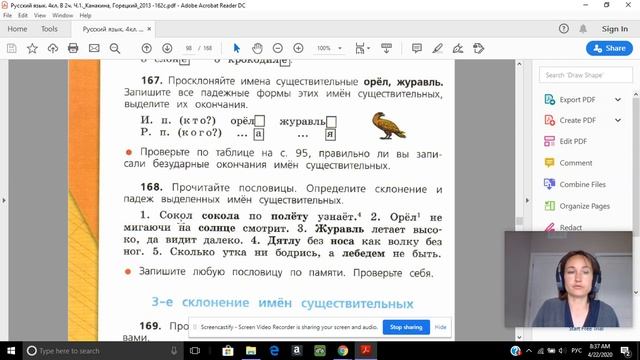Click the document vertical scrollbar thumb
640x360 pixels.
pos(519,221)
